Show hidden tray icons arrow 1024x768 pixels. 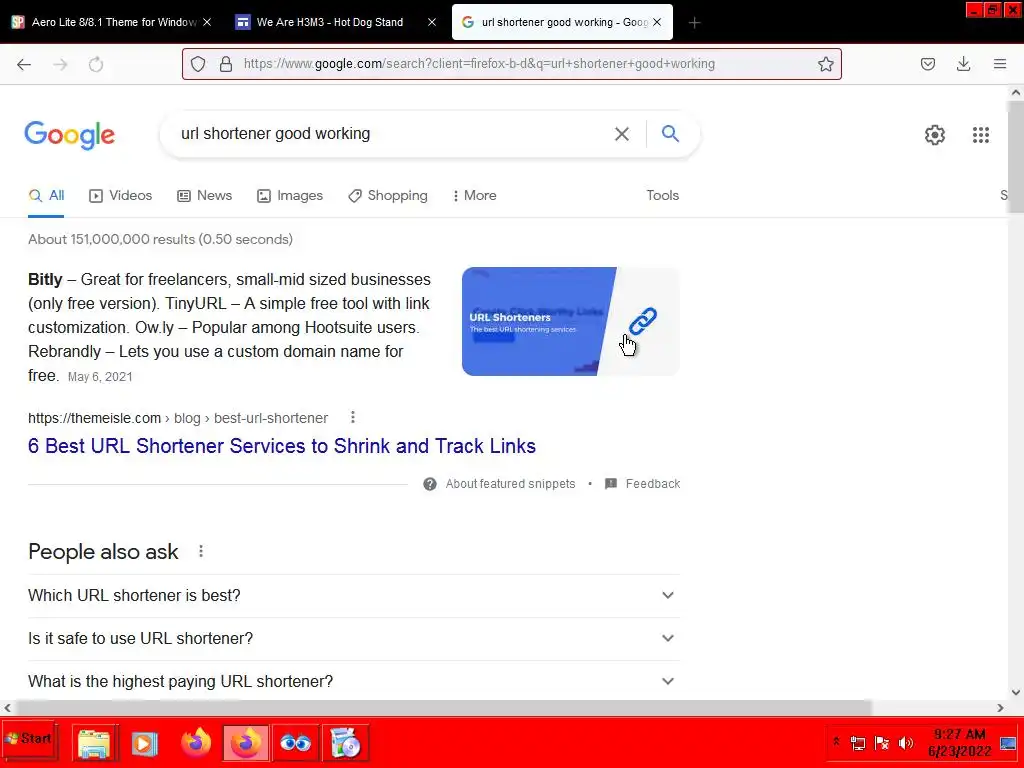(836, 742)
